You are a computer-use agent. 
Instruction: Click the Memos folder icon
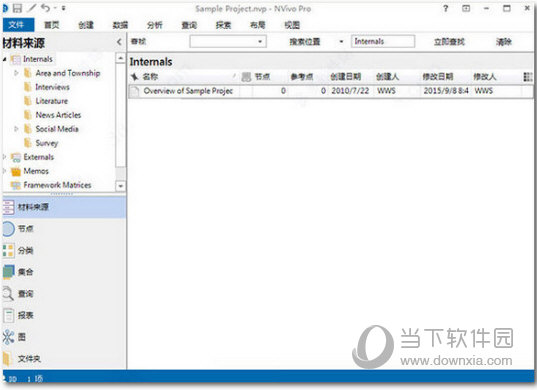16,171
